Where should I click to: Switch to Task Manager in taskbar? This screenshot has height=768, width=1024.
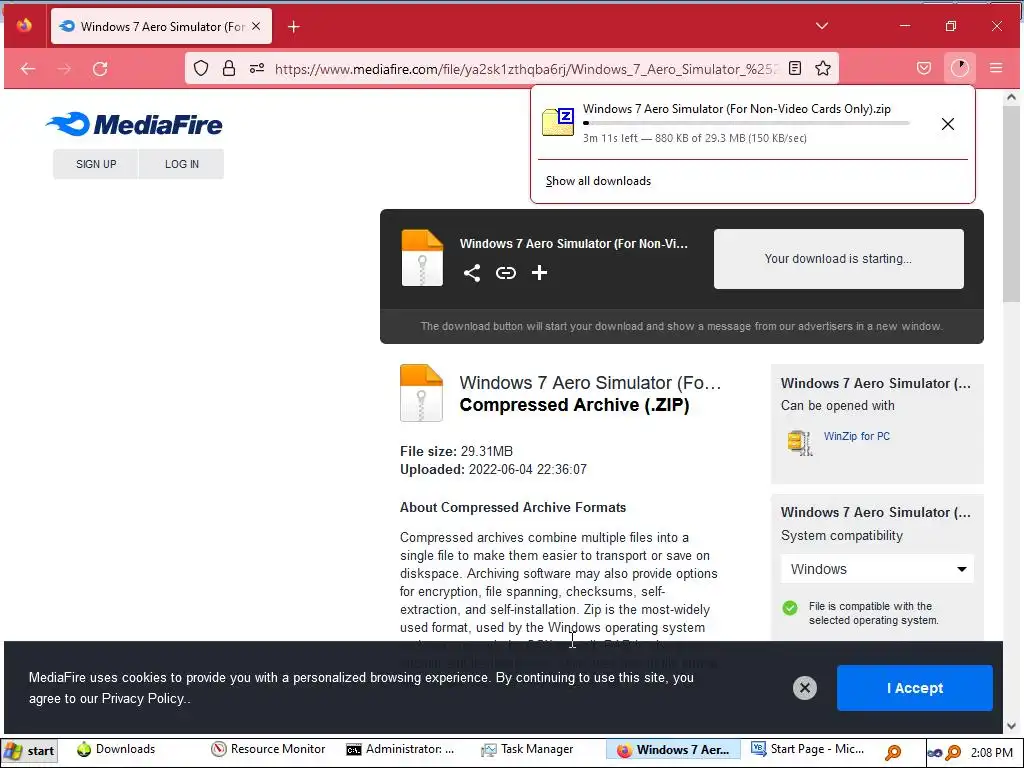coord(528,749)
